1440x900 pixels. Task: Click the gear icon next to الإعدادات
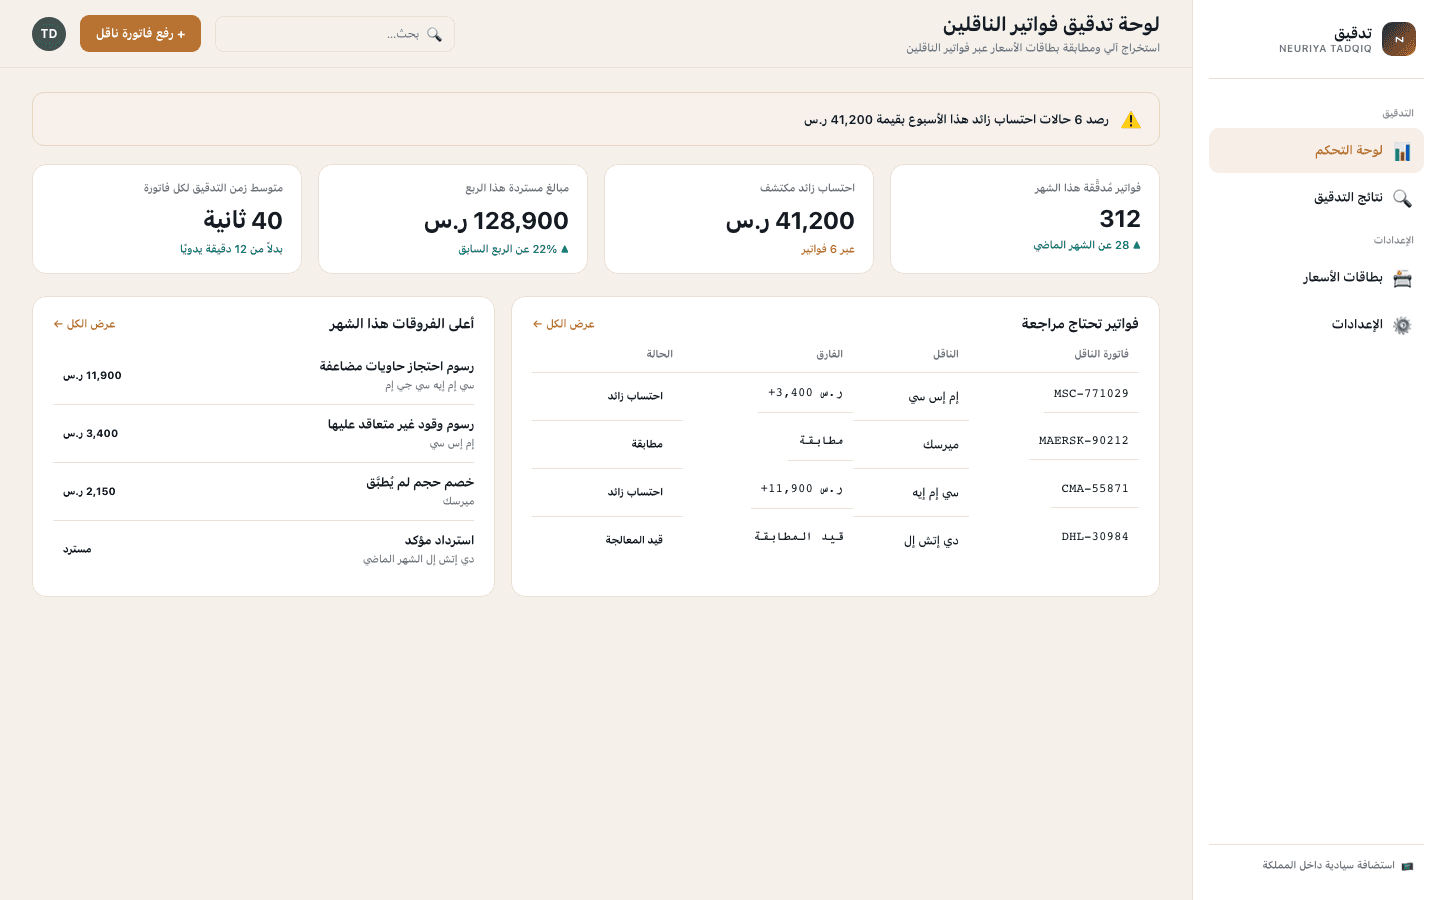tap(1402, 325)
